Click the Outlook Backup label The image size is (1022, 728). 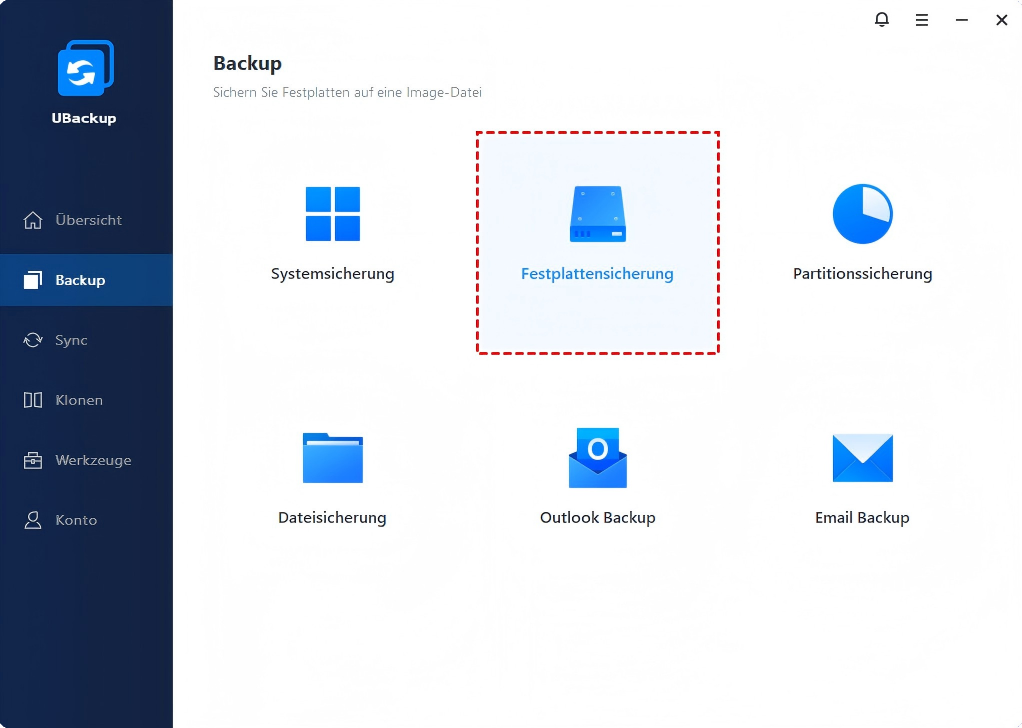pos(597,518)
